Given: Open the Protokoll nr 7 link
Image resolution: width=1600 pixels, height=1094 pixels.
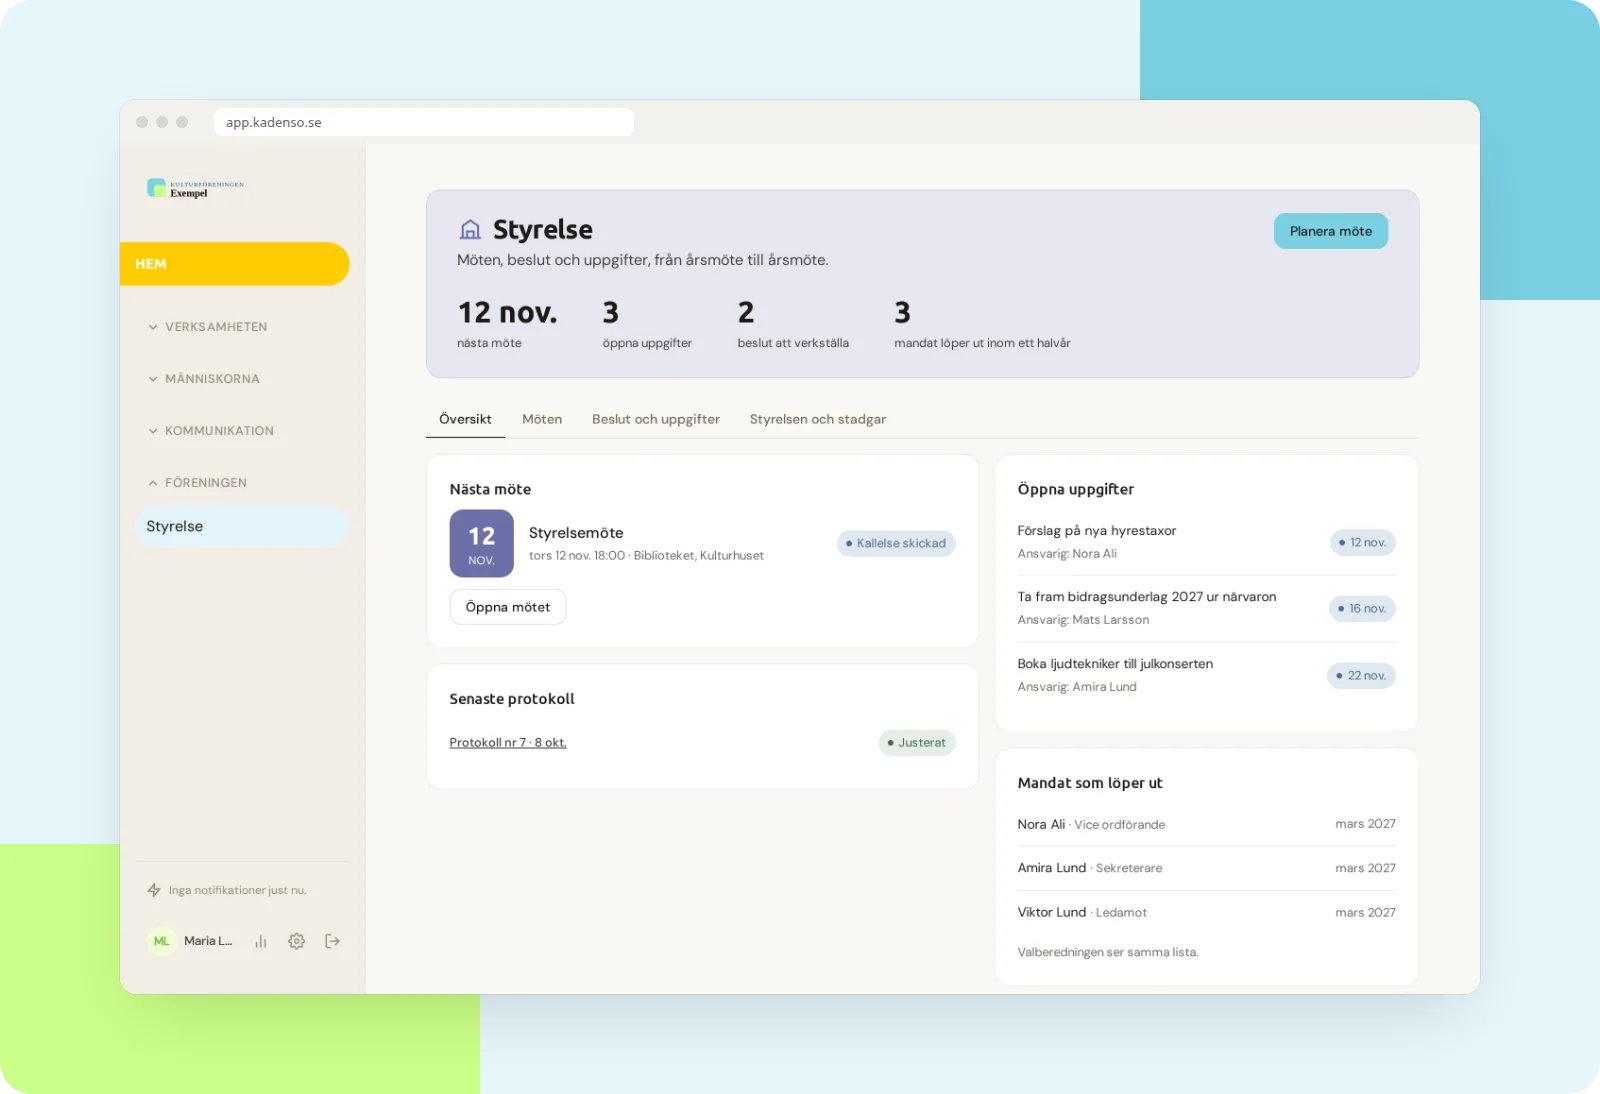Looking at the screenshot, I should point(508,743).
